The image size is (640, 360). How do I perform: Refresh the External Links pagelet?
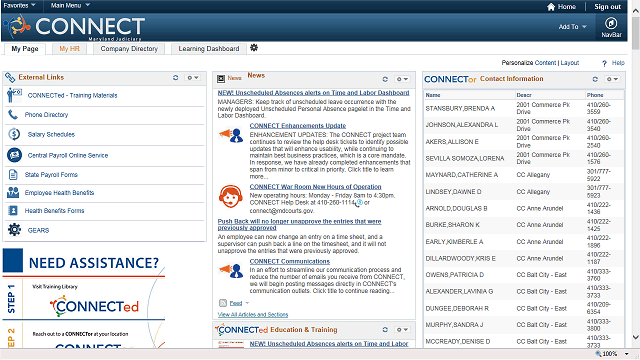pos(176,78)
